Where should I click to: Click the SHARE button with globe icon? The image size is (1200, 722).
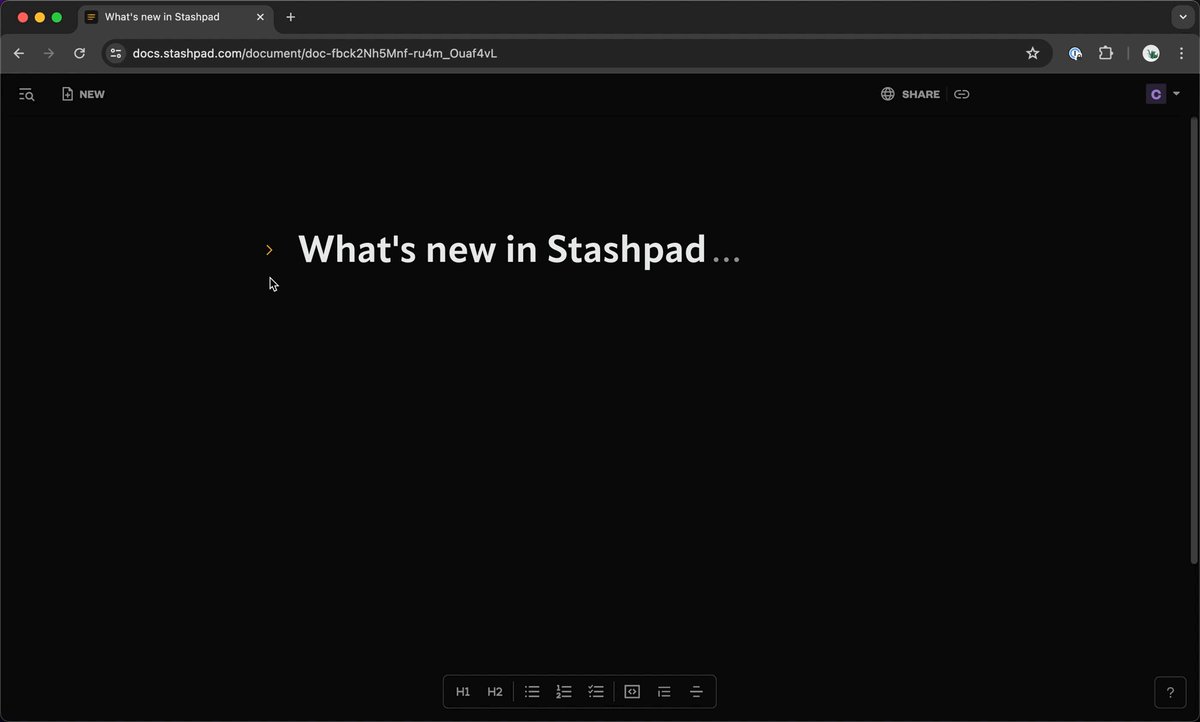910,94
